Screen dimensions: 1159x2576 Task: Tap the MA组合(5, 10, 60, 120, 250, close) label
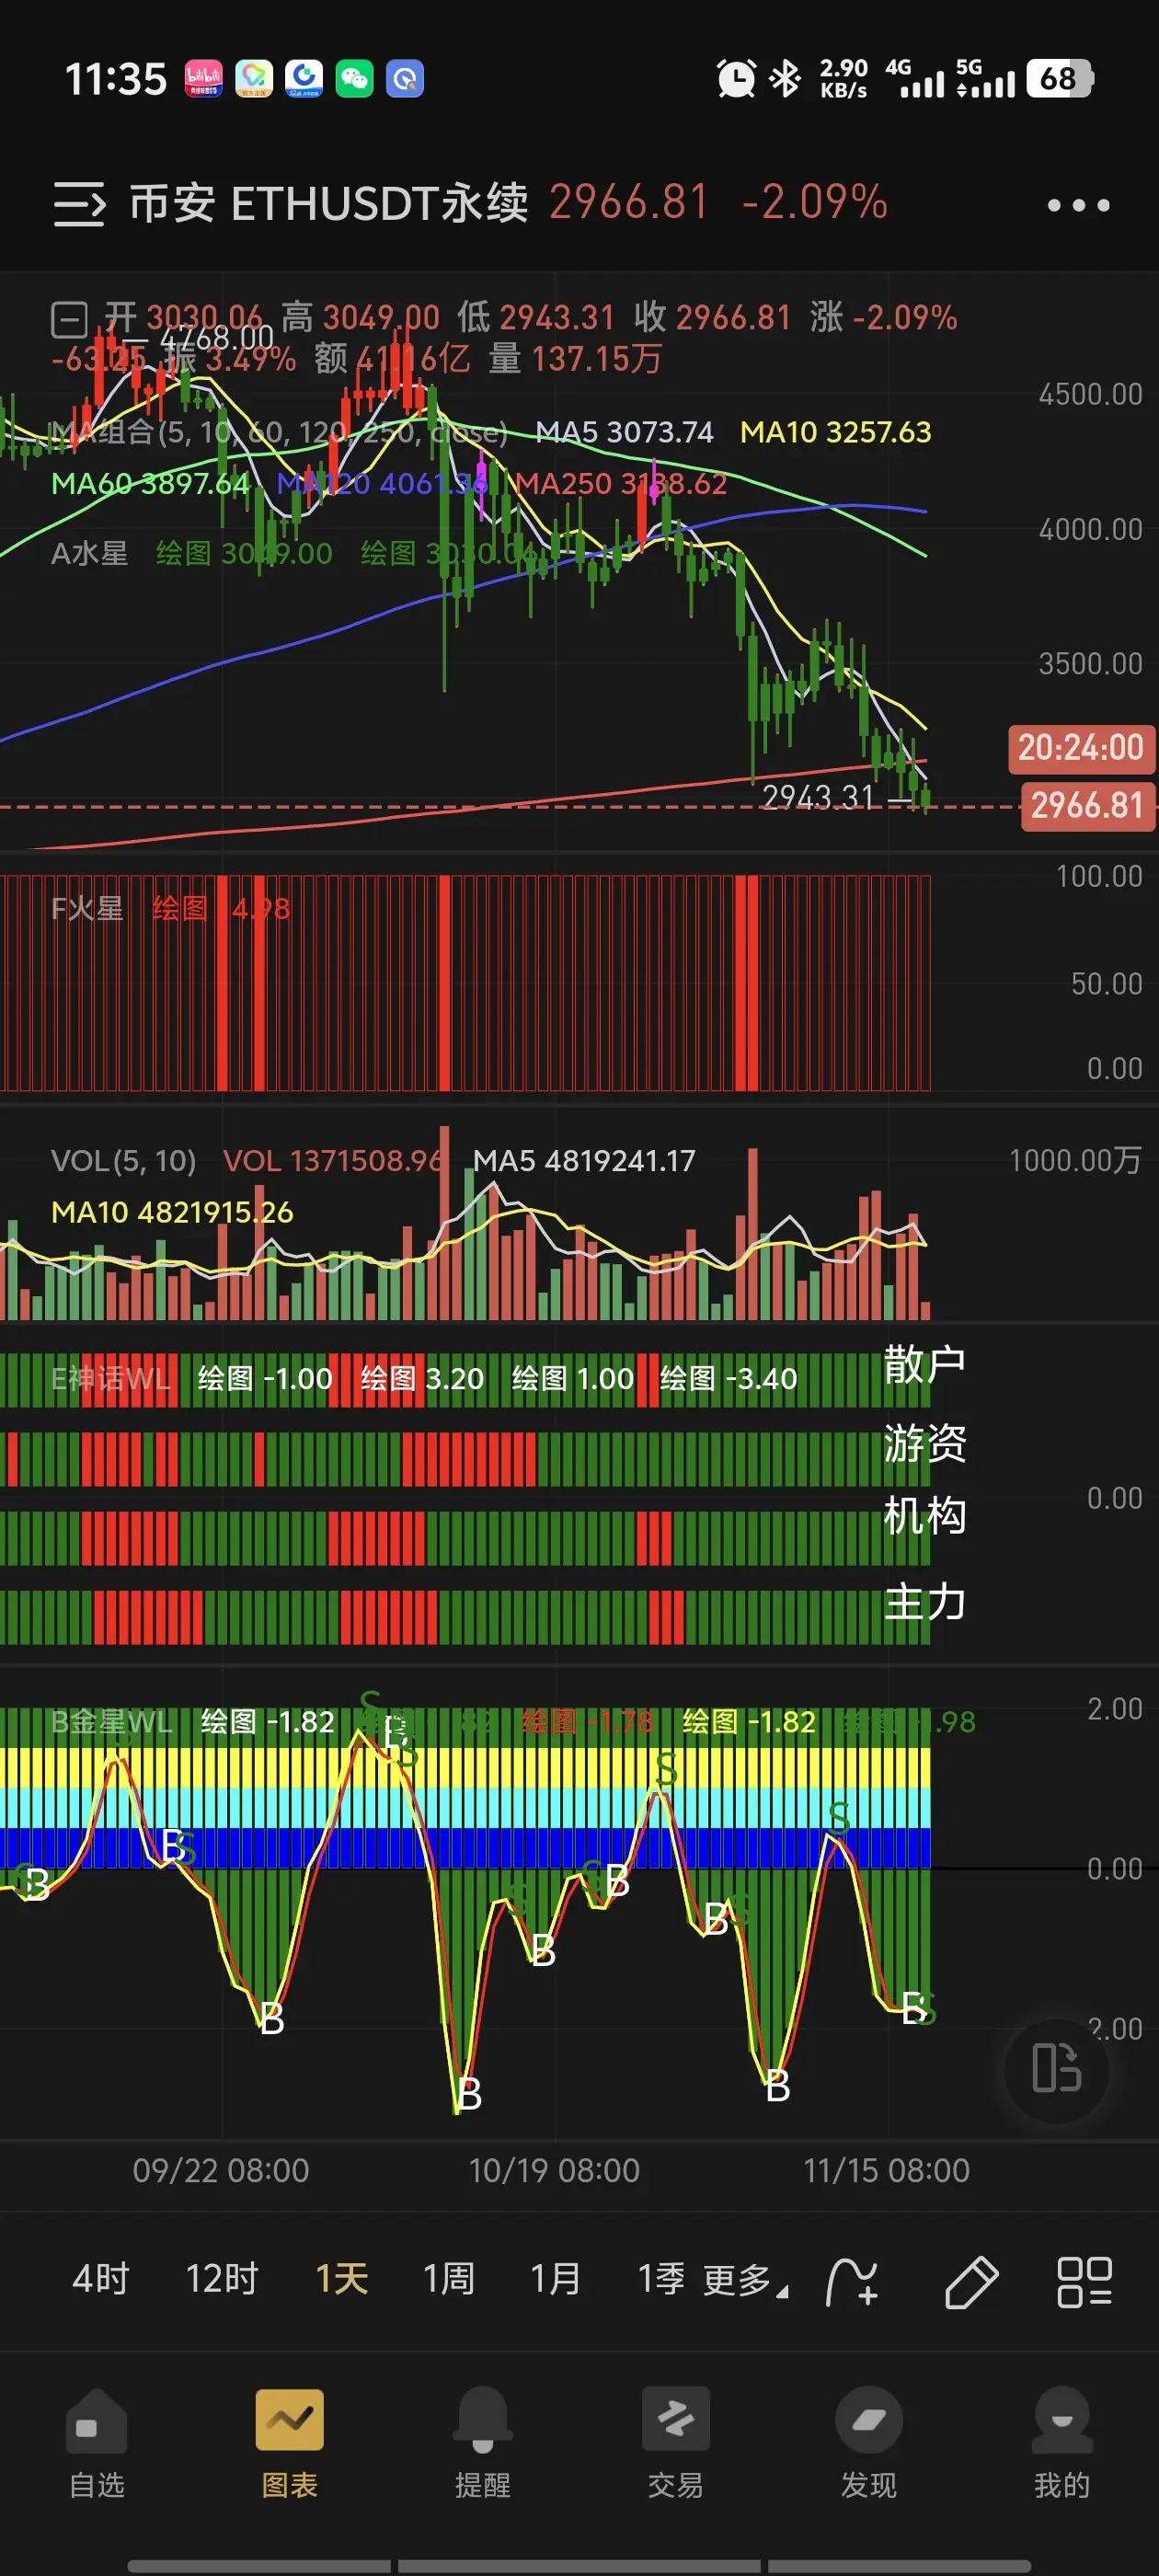click(279, 432)
